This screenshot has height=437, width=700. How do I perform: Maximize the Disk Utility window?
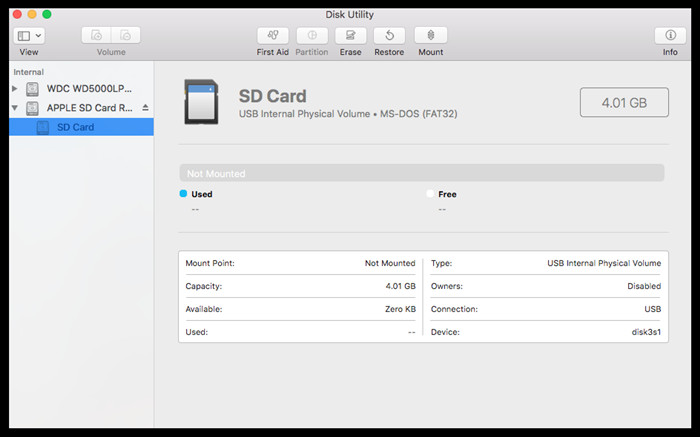[47, 14]
